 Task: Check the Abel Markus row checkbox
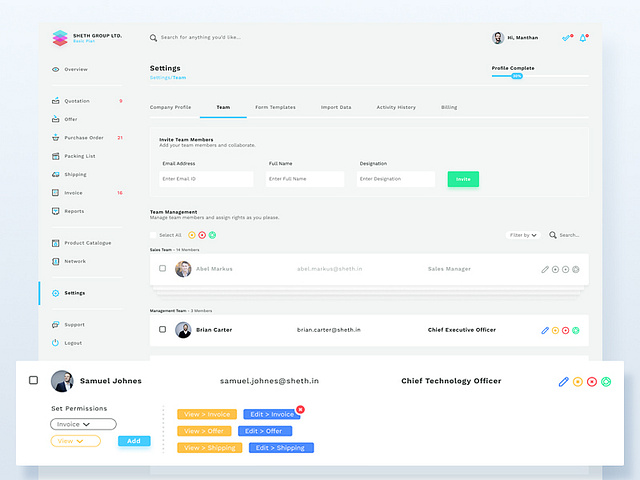162,268
